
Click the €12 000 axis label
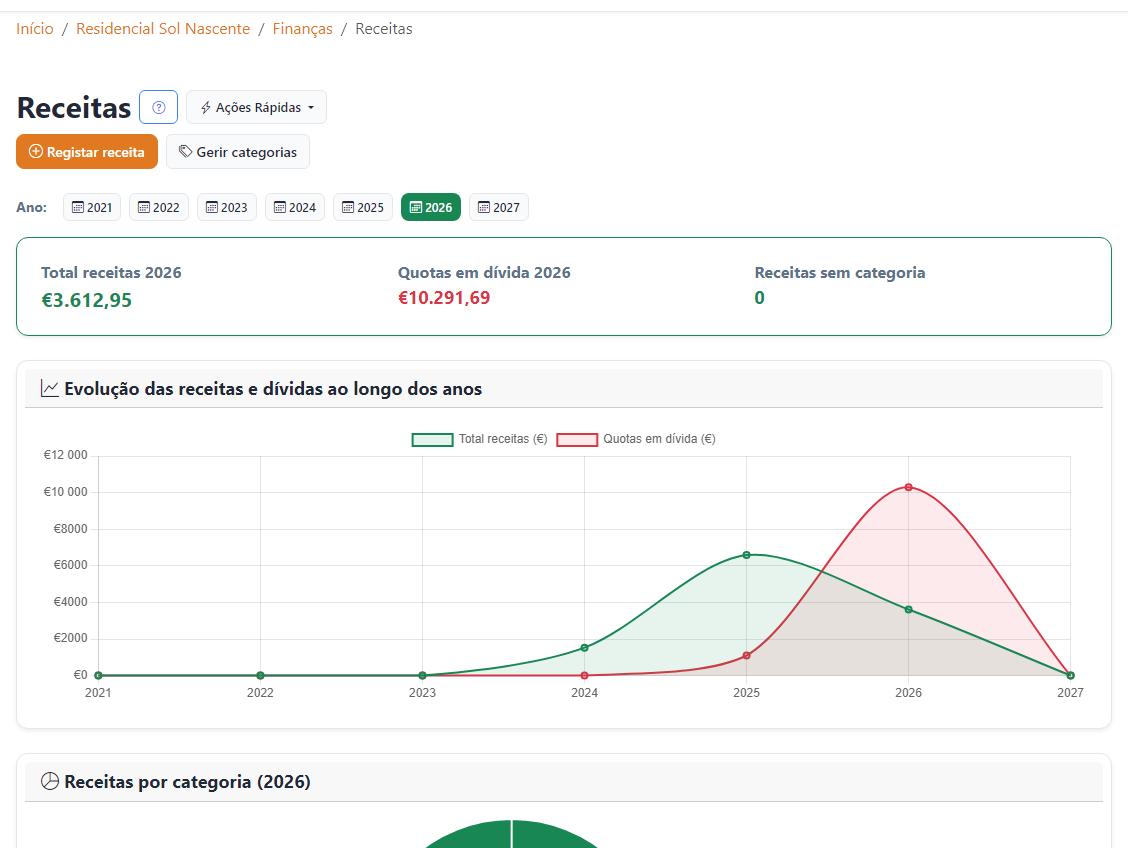[65, 455]
